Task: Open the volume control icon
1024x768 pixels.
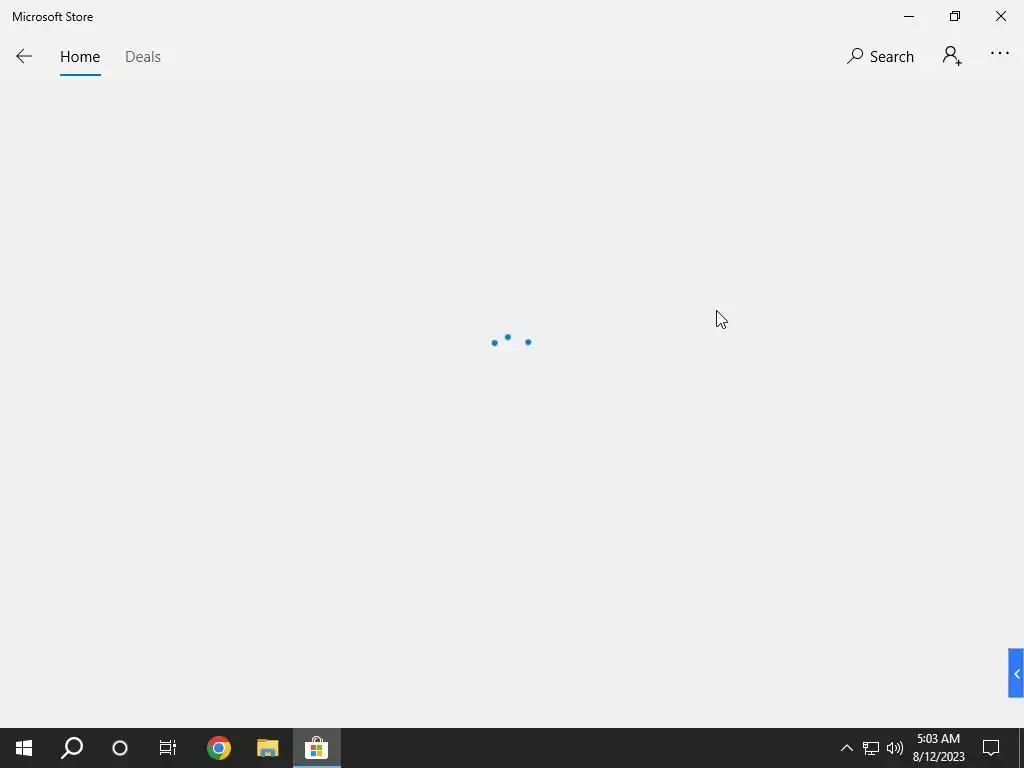Action: [895, 748]
